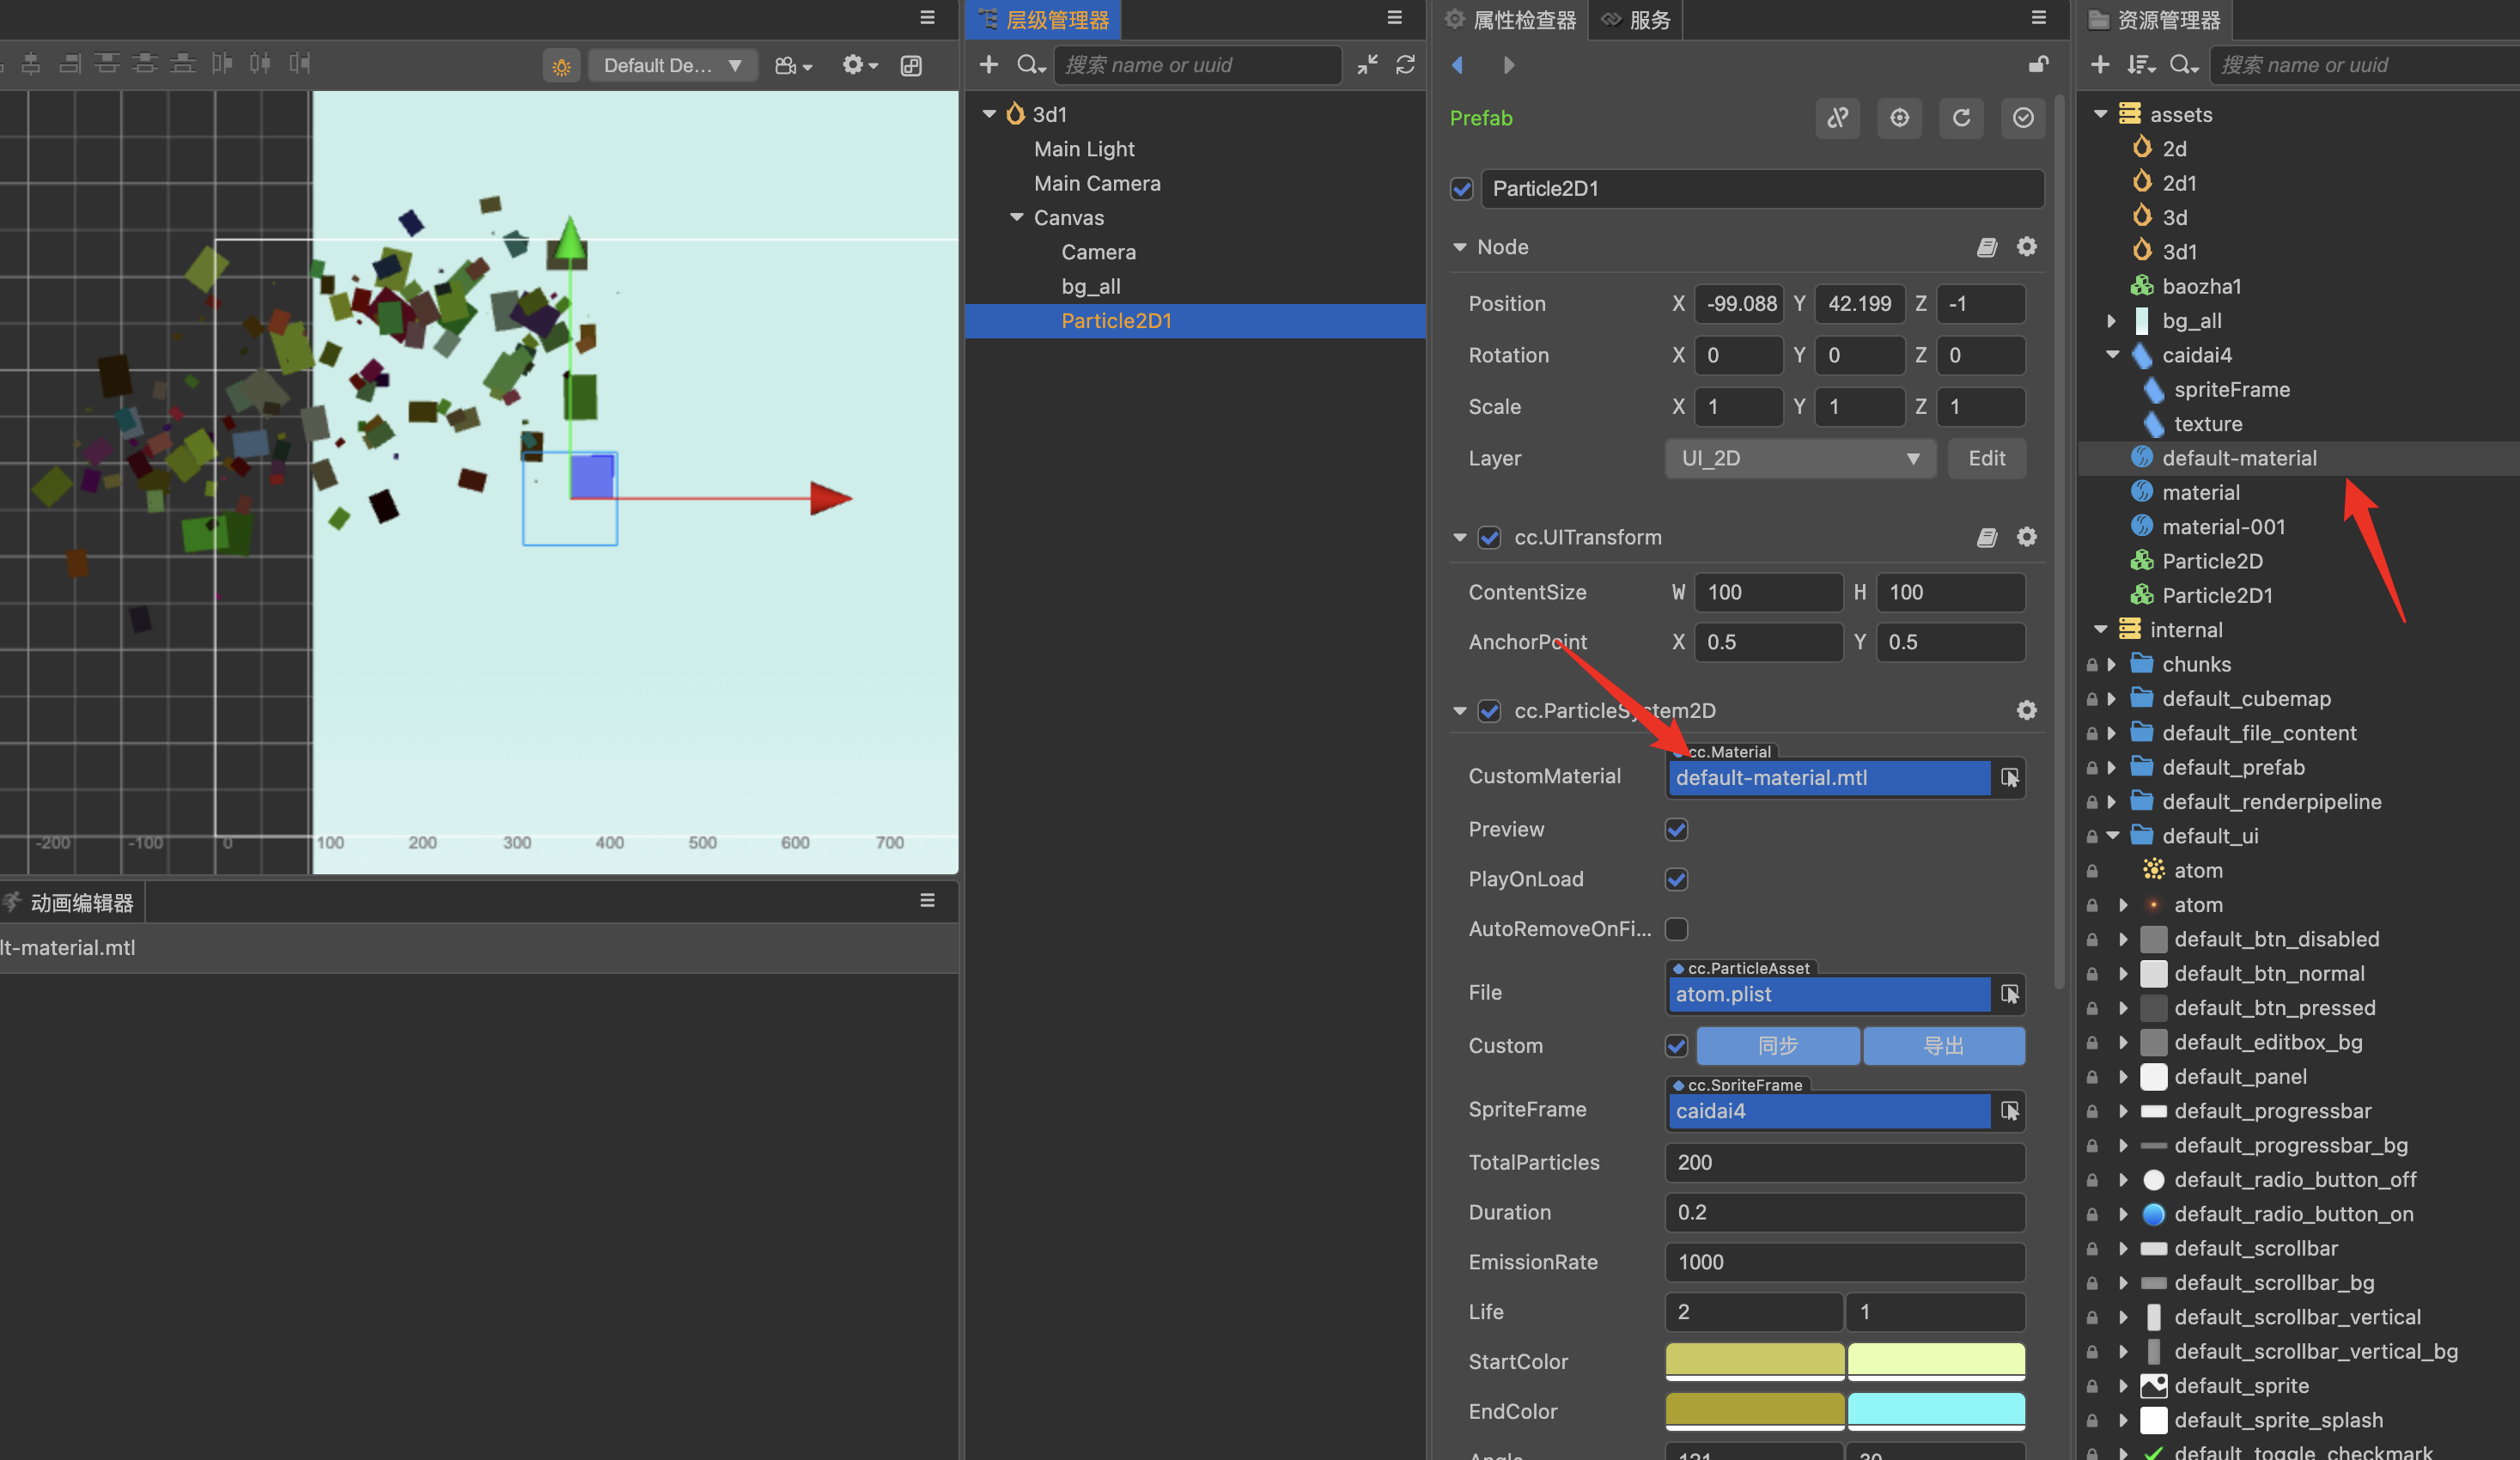Screen dimensions: 2520x1460
Task: Click the inspector lock icon
Action: point(2037,65)
